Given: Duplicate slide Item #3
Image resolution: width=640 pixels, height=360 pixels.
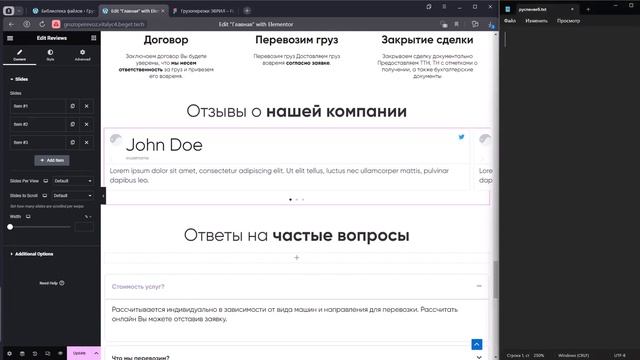Looking at the screenshot, I should click(x=73, y=142).
